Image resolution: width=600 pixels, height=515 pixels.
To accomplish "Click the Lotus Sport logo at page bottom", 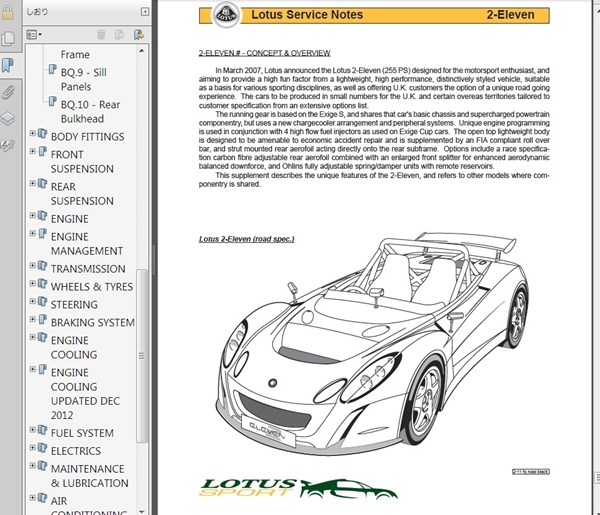I will point(298,489).
